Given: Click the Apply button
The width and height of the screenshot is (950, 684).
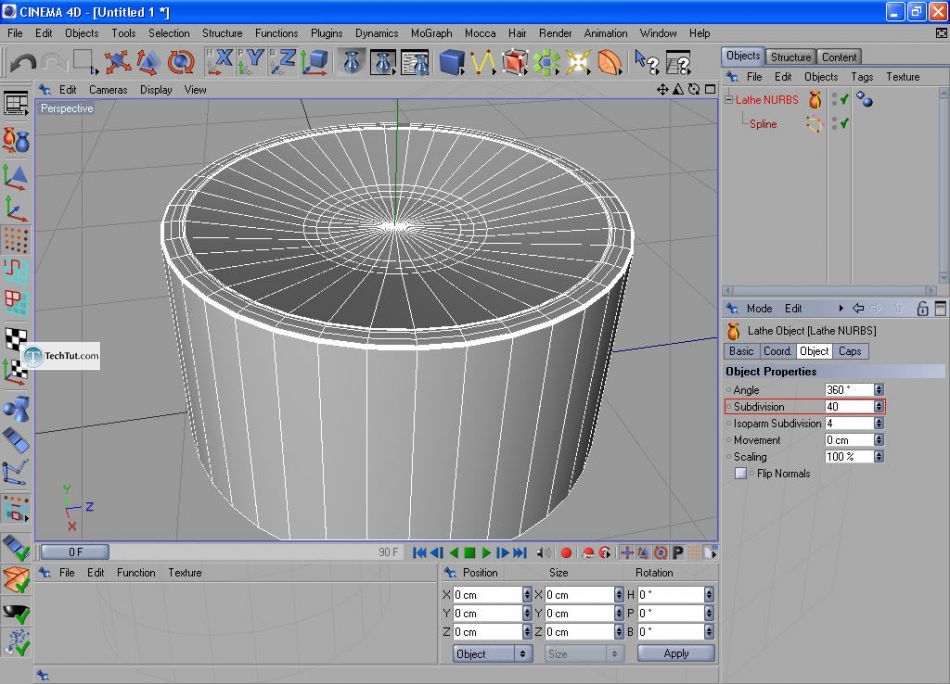Looking at the screenshot, I should 676,653.
